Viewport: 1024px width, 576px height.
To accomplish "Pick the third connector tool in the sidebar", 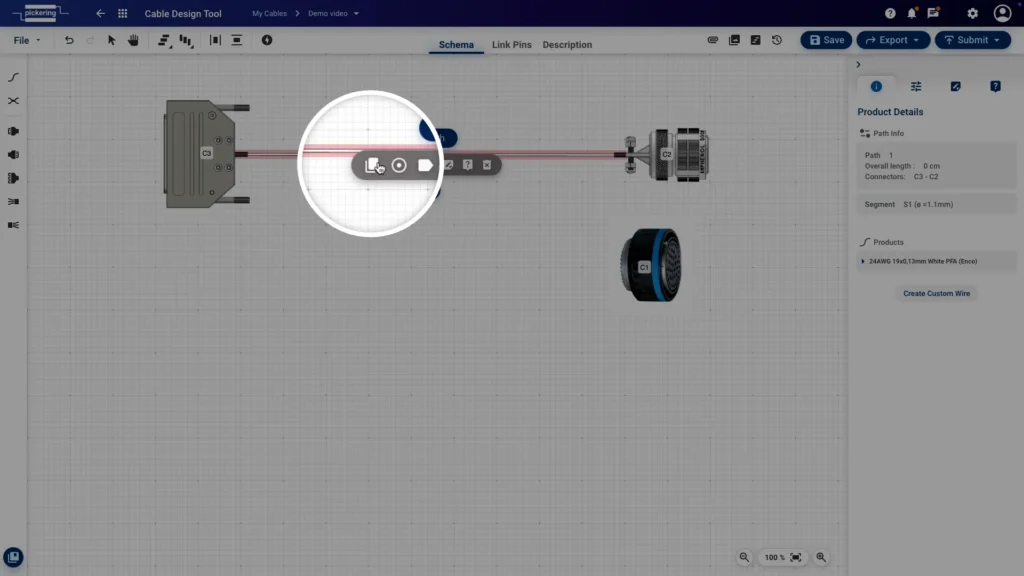I will click(x=13, y=178).
